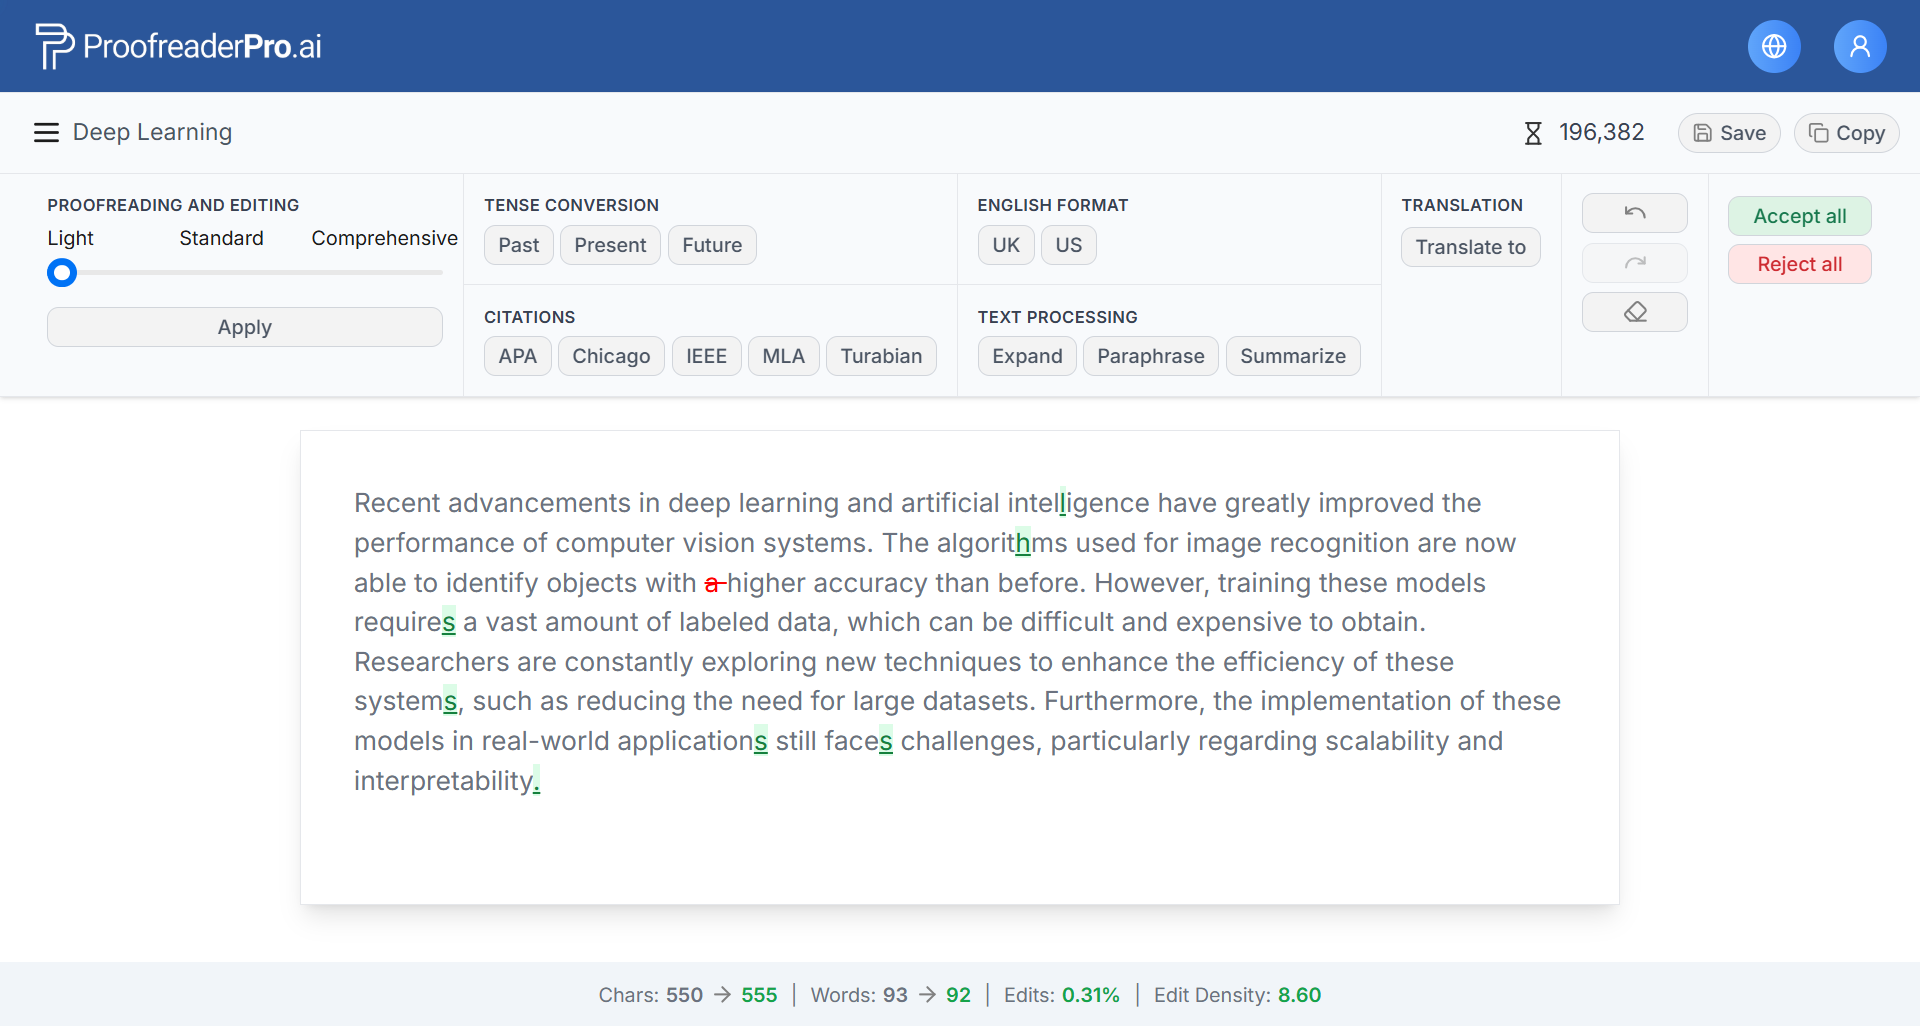Click the eraser clear button

point(1634,312)
